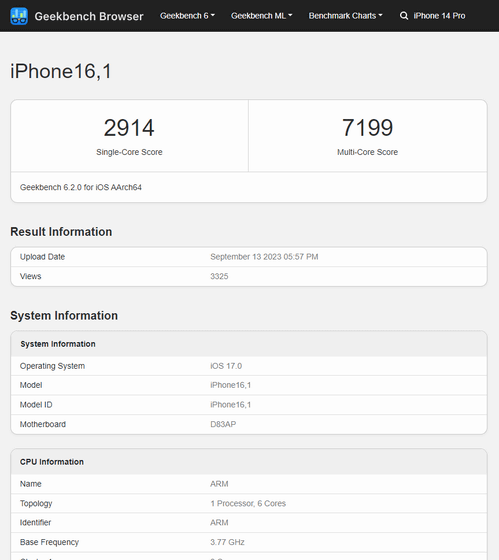Click the Upload Date label
This screenshot has width=499, height=560.
click(x=43, y=257)
